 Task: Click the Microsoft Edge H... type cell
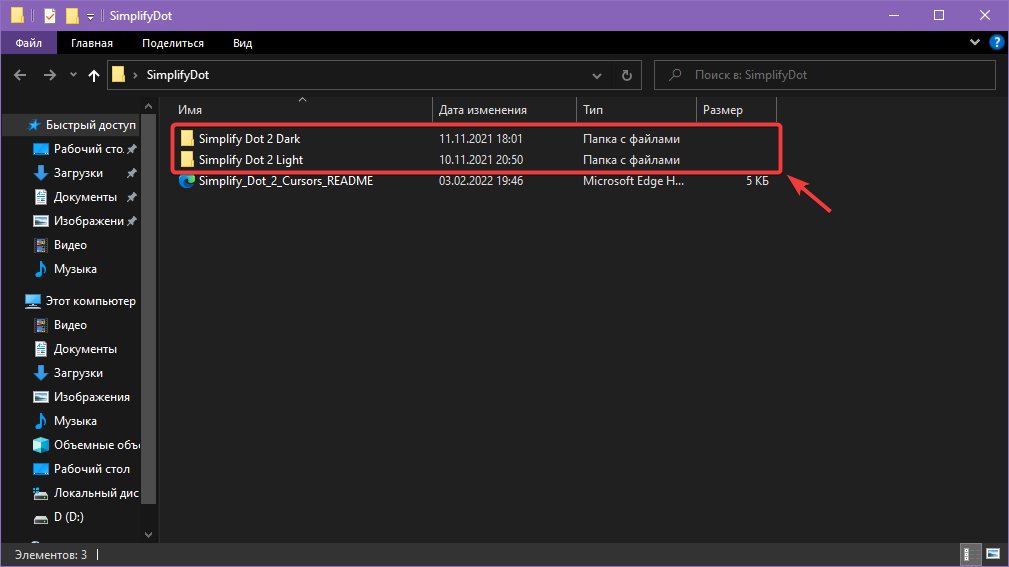[633, 181]
